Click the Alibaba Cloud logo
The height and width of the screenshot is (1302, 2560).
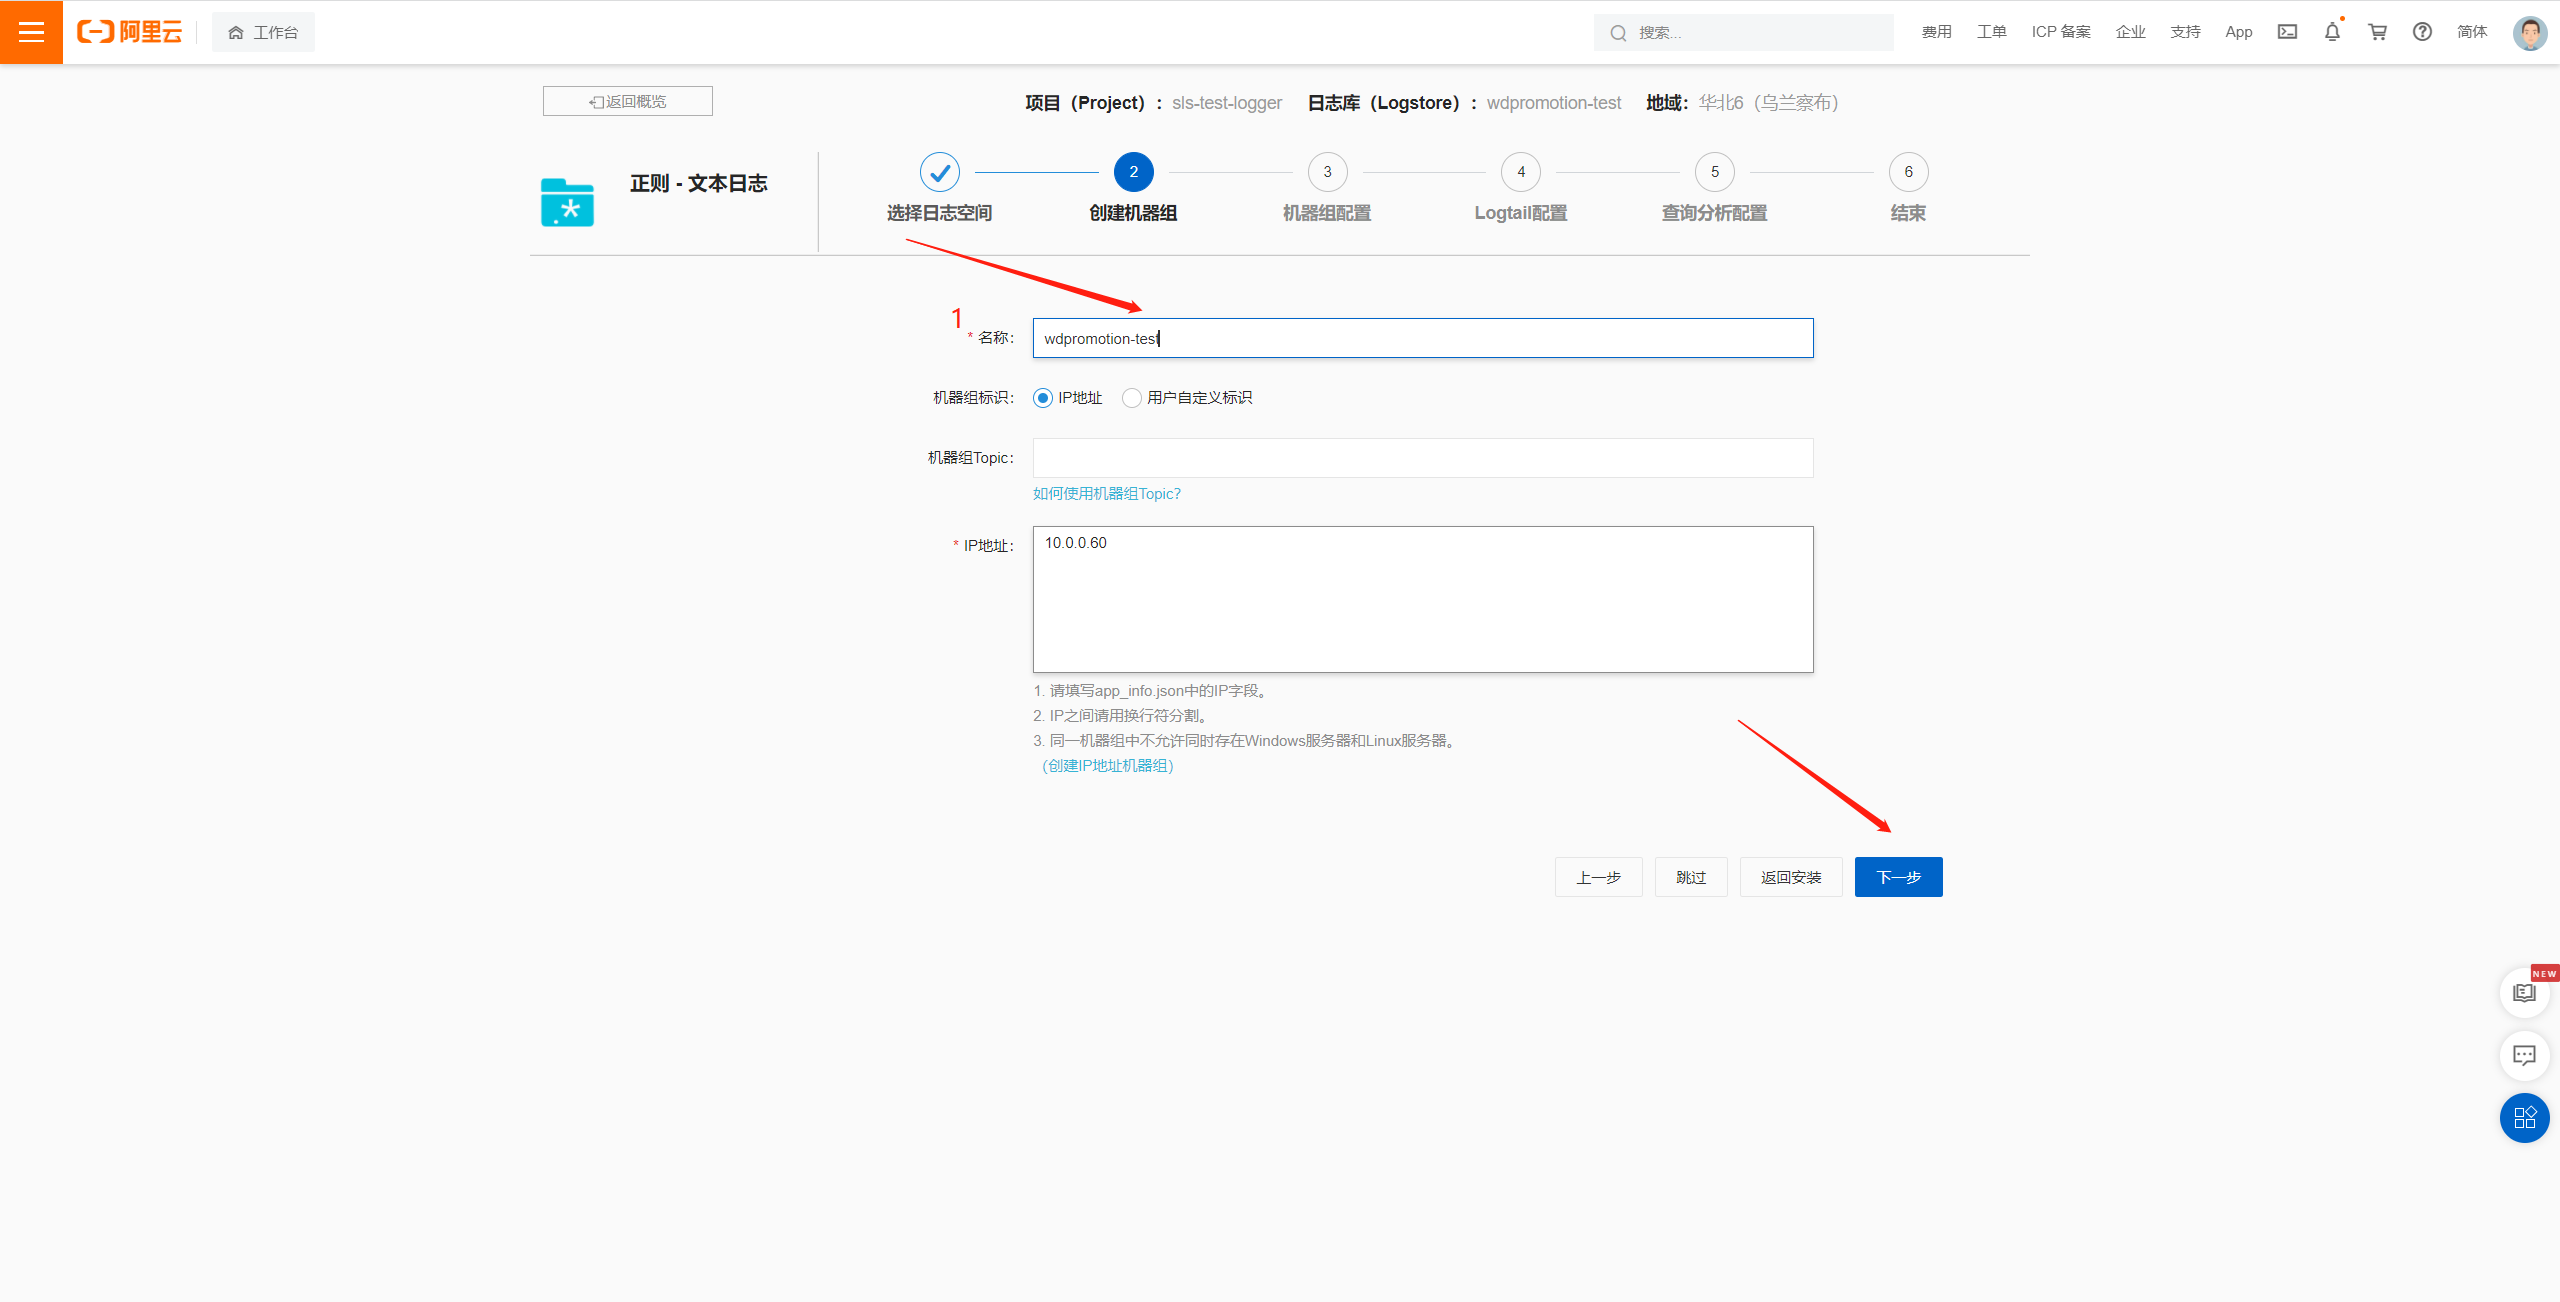[x=130, y=32]
